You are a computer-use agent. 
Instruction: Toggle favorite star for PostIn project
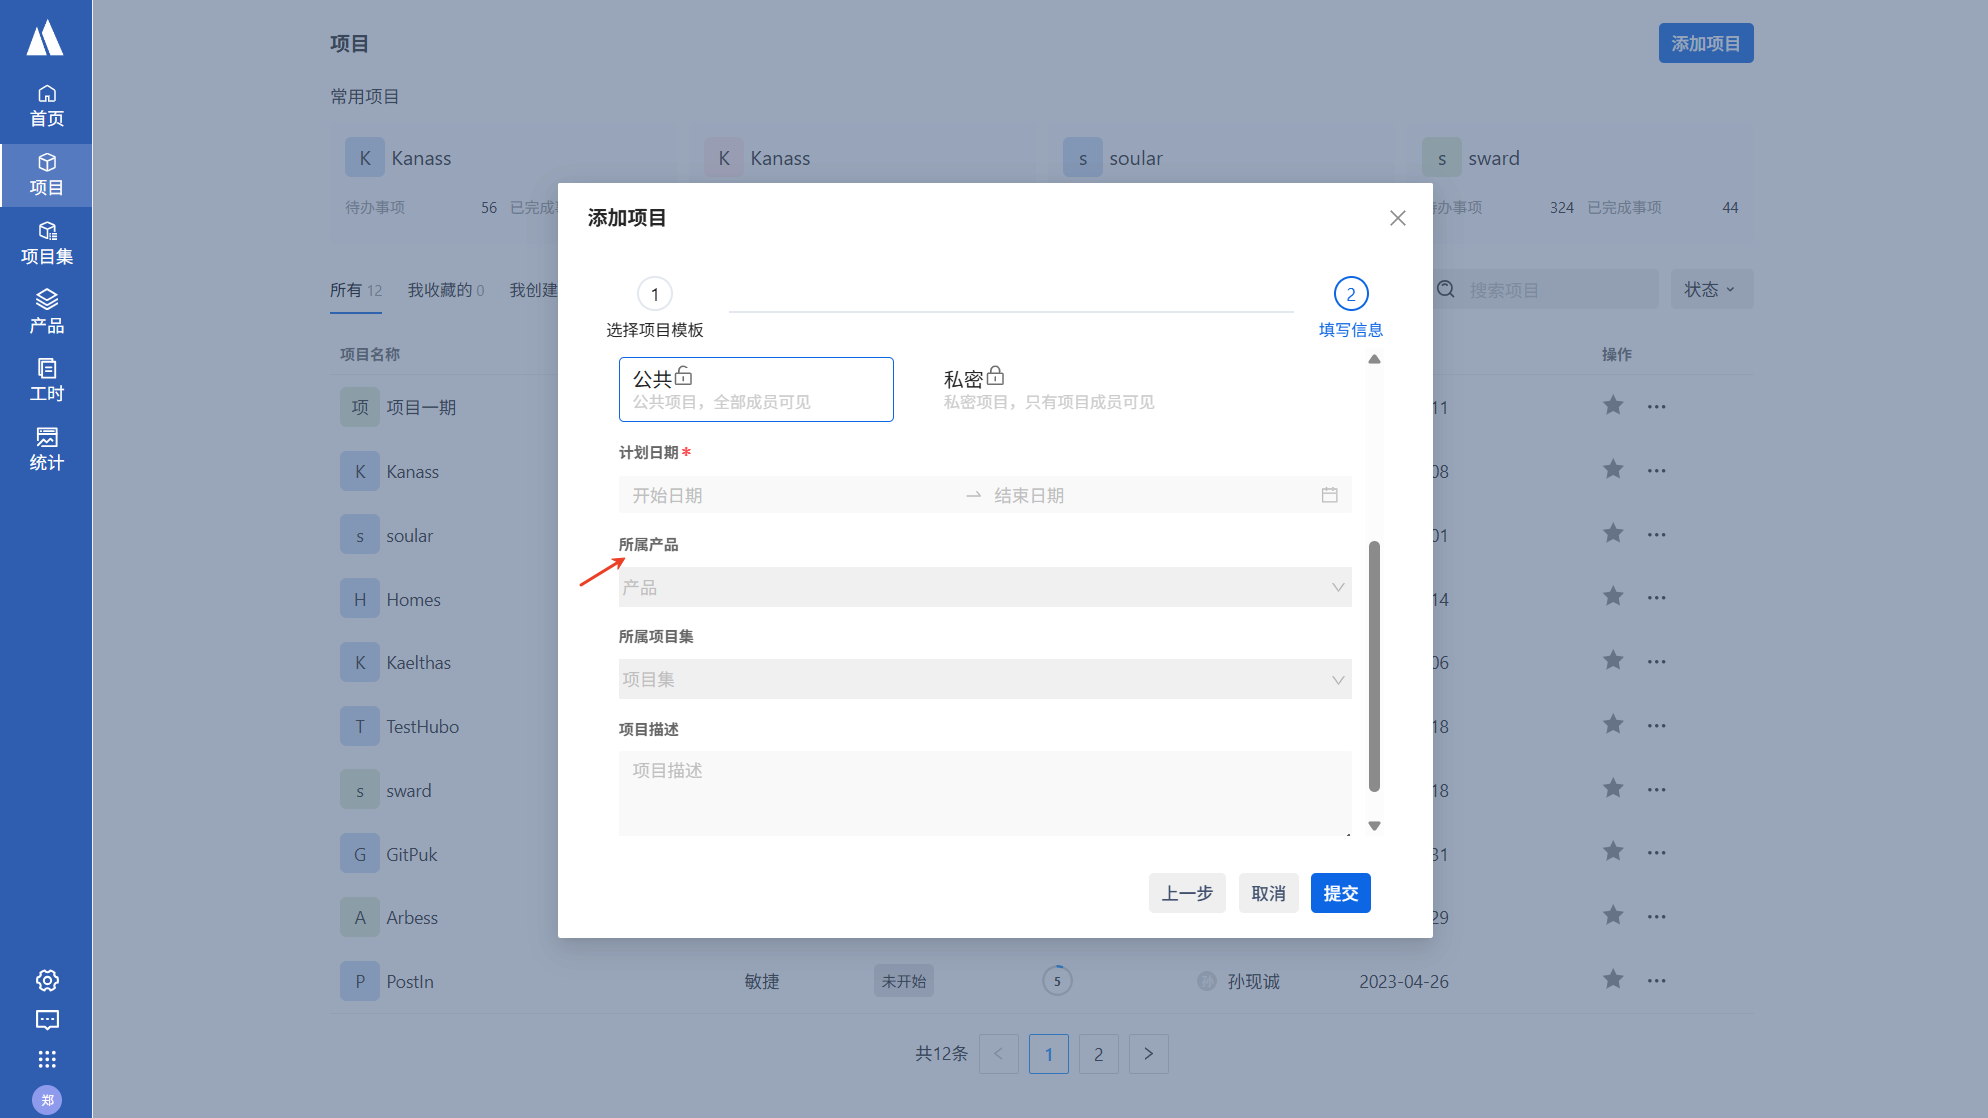click(x=1613, y=980)
